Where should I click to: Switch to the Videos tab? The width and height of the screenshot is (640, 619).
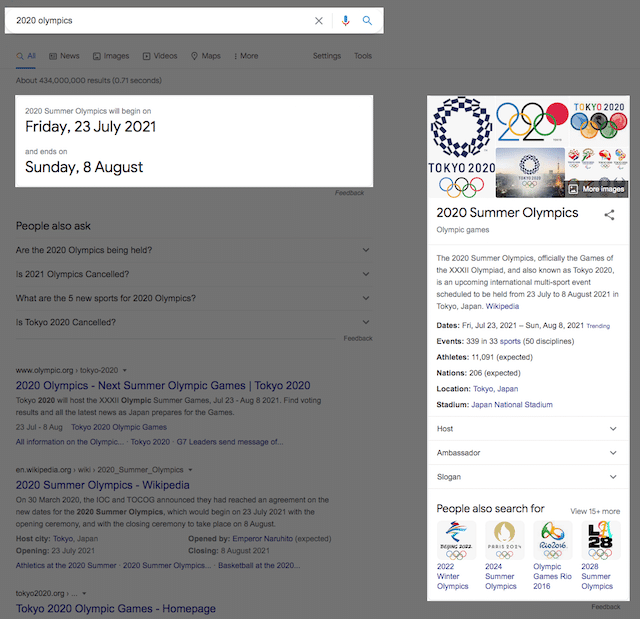pyautogui.click(x=160, y=56)
